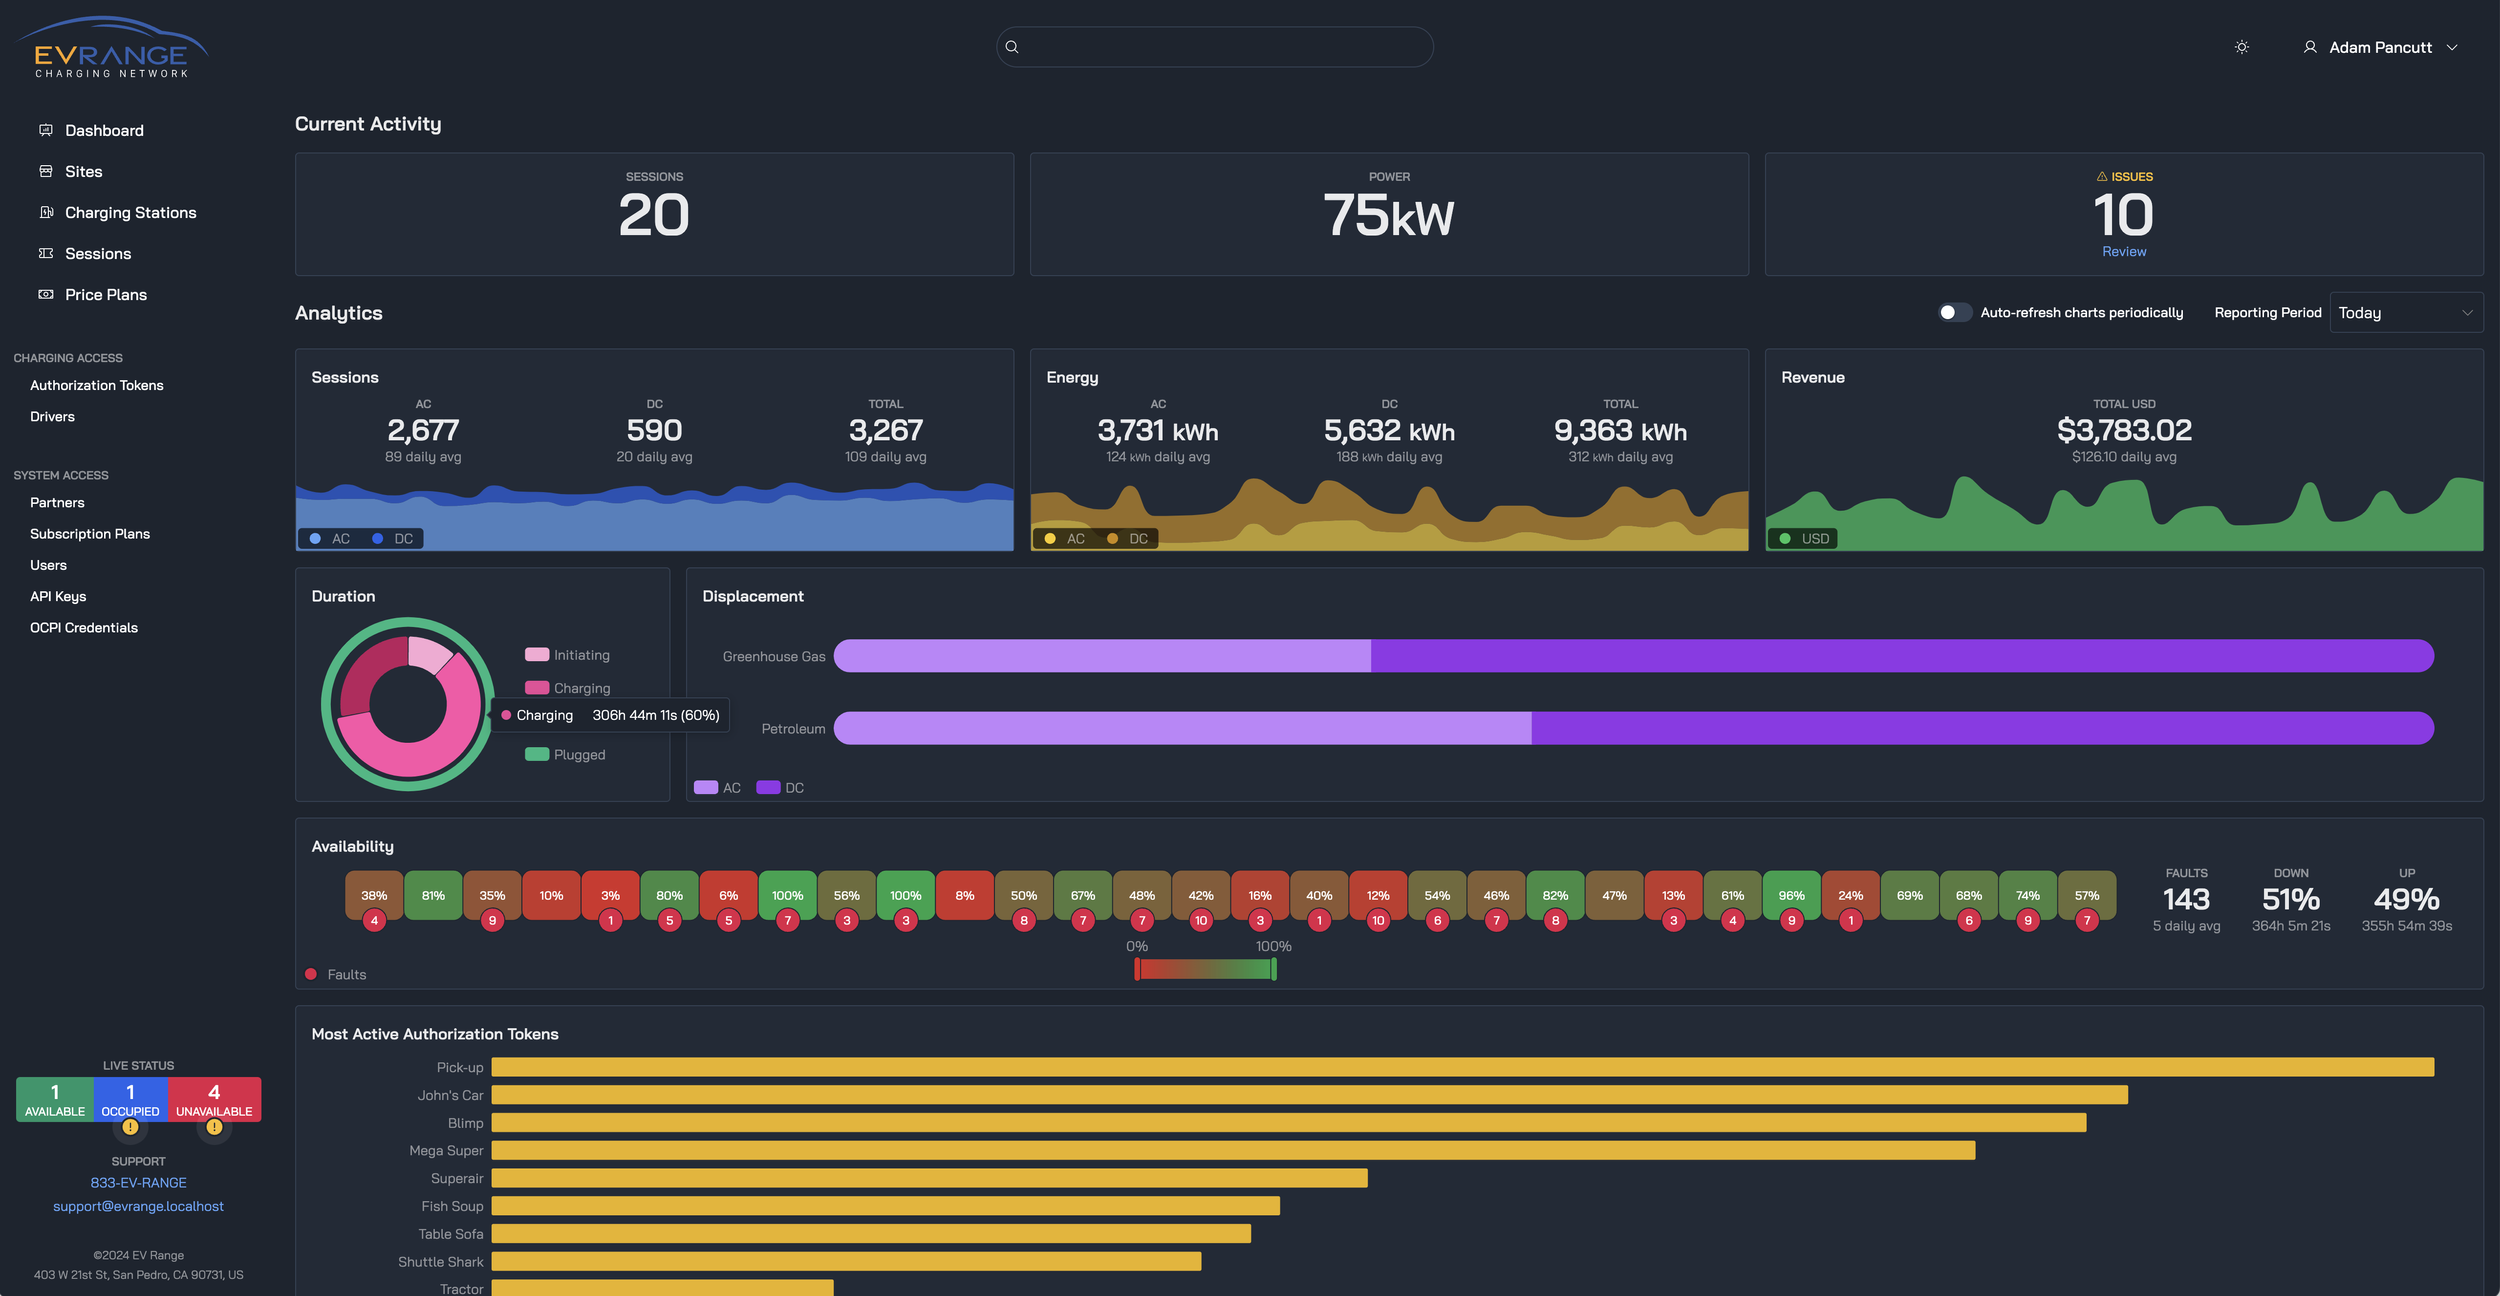Click the Dashboard icon in sidebar
The height and width of the screenshot is (1296, 2500).
(x=46, y=130)
